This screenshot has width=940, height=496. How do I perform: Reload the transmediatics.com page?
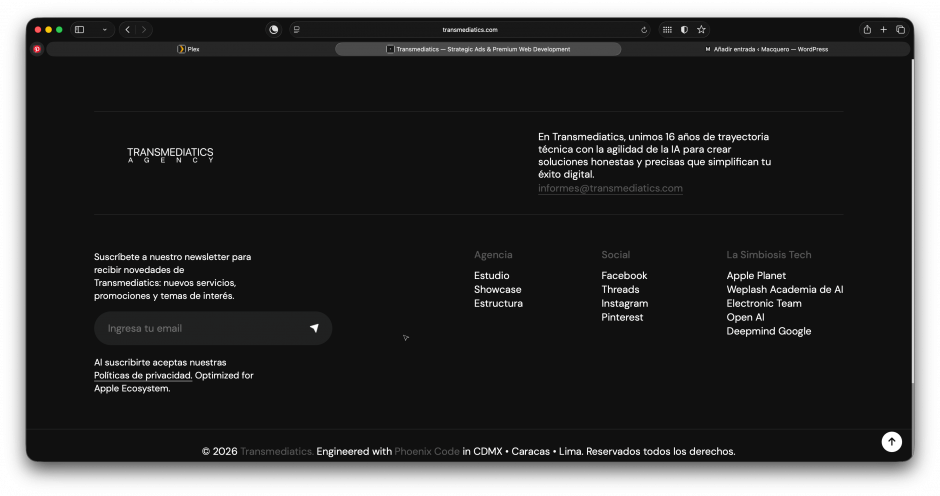coord(644,30)
